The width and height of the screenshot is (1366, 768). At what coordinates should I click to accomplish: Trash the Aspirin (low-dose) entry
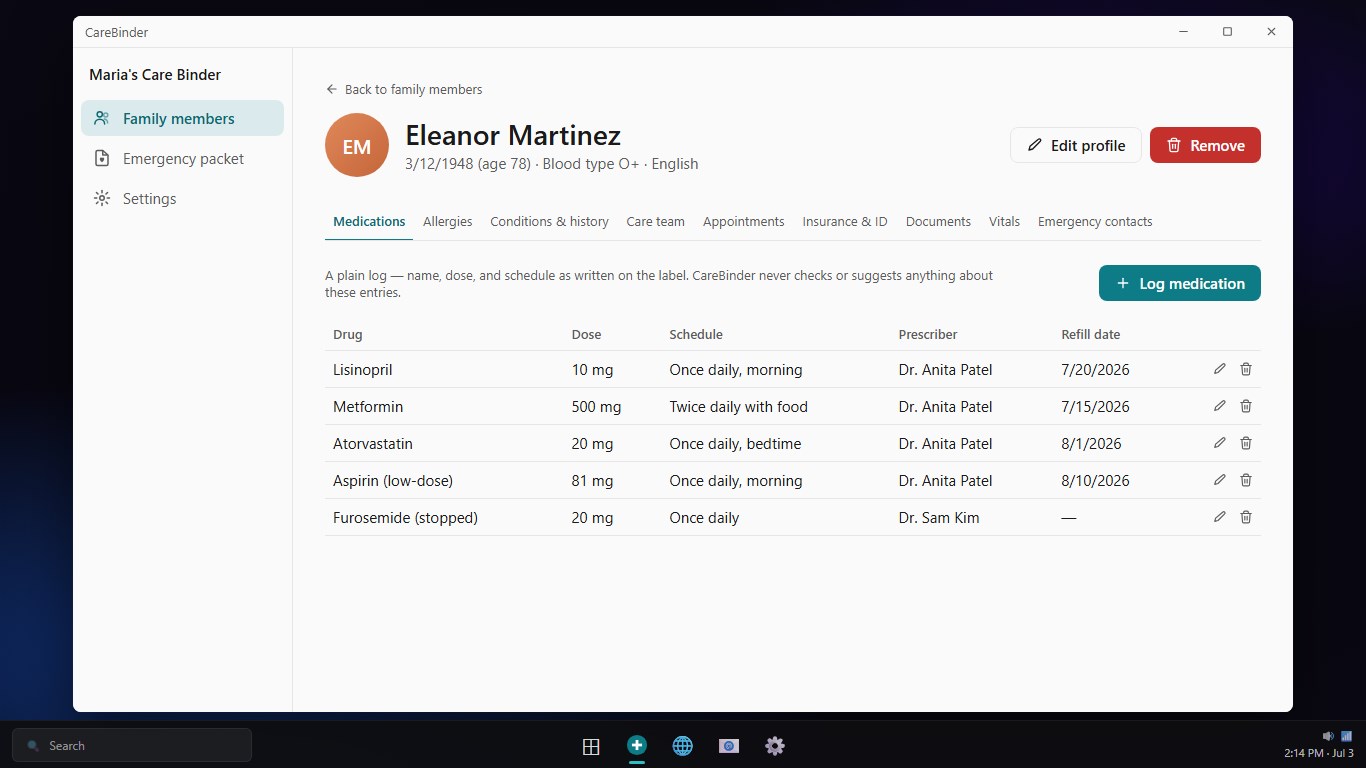click(1246, 480)
